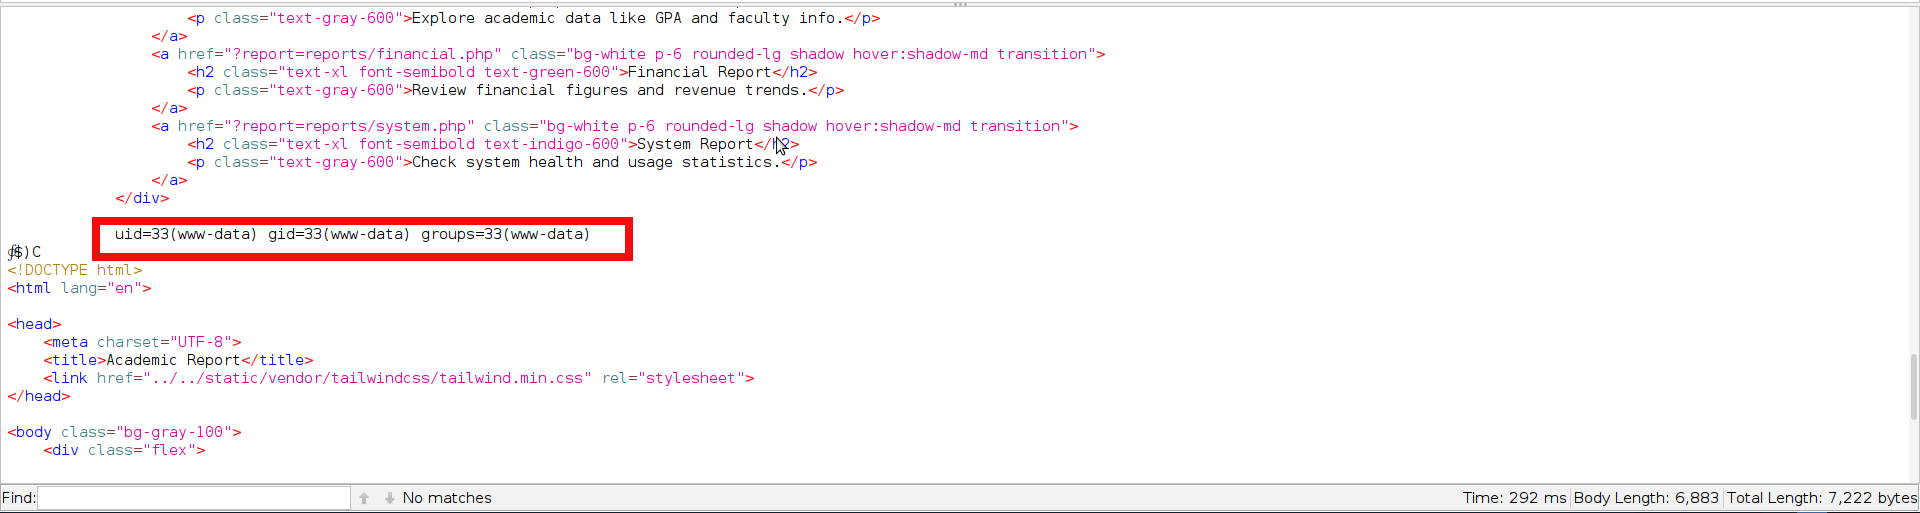Click the 'System Report' heading text

[x=695, y=144]
